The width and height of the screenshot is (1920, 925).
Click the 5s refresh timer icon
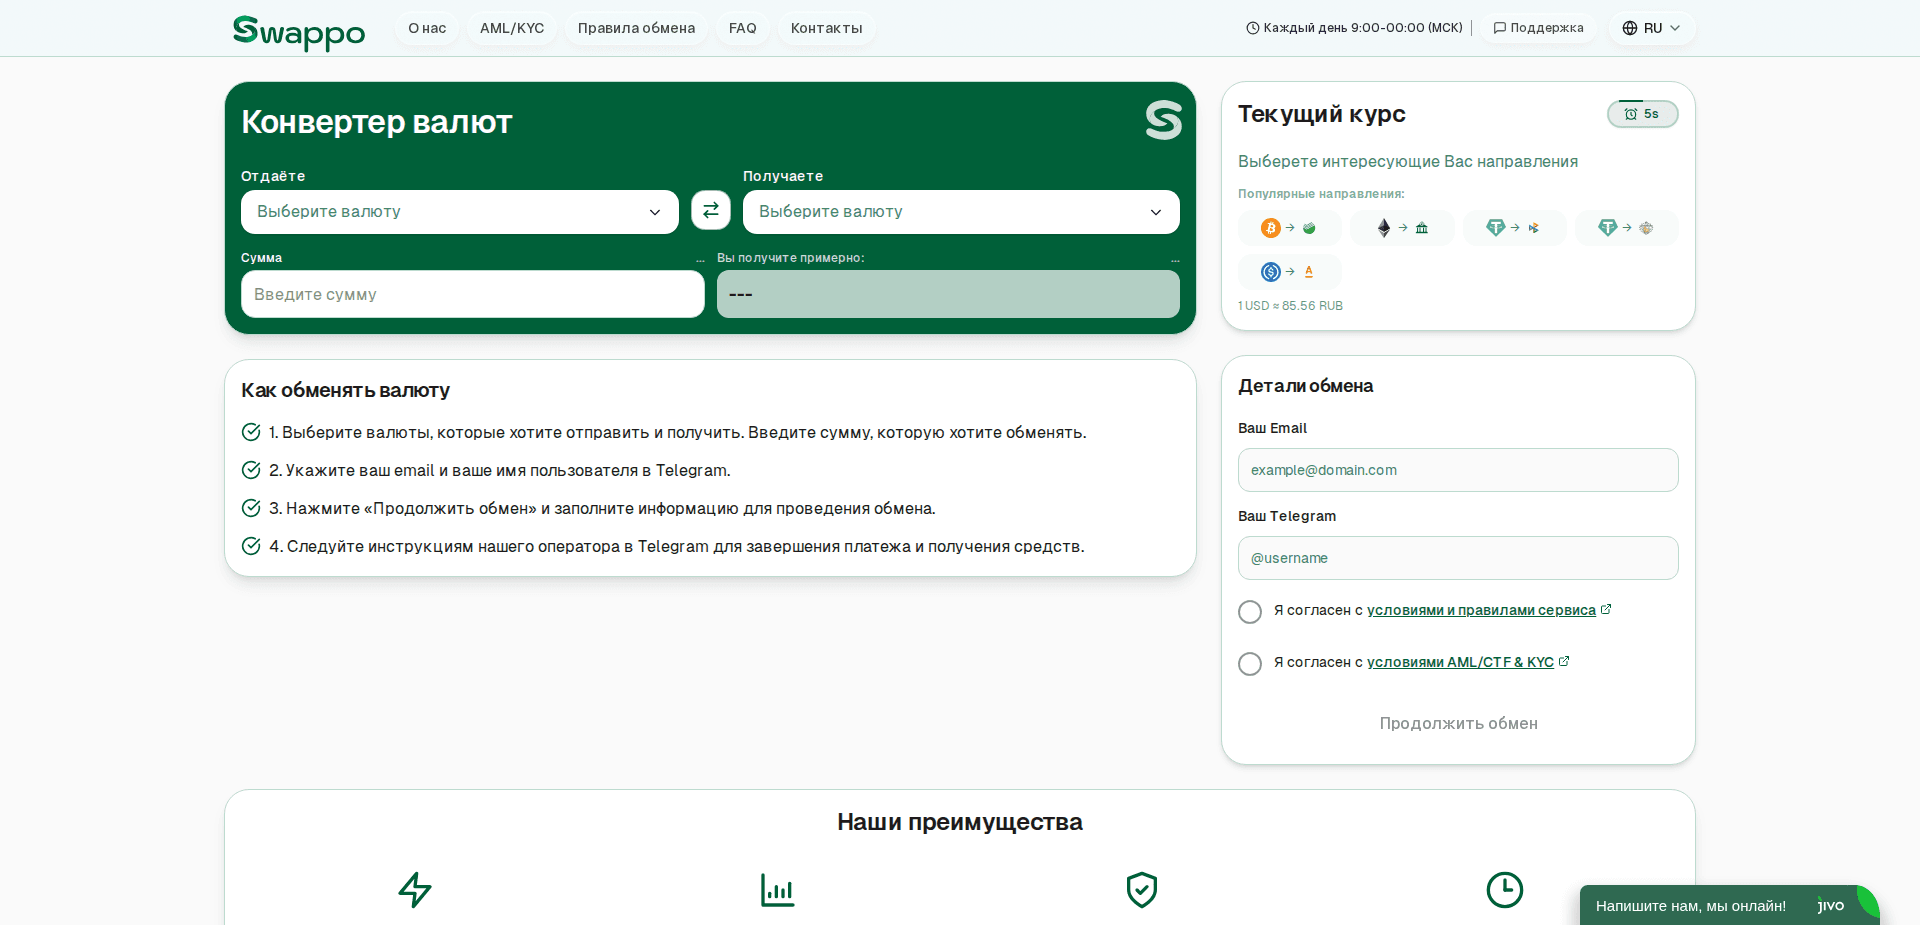[1631, 114]
